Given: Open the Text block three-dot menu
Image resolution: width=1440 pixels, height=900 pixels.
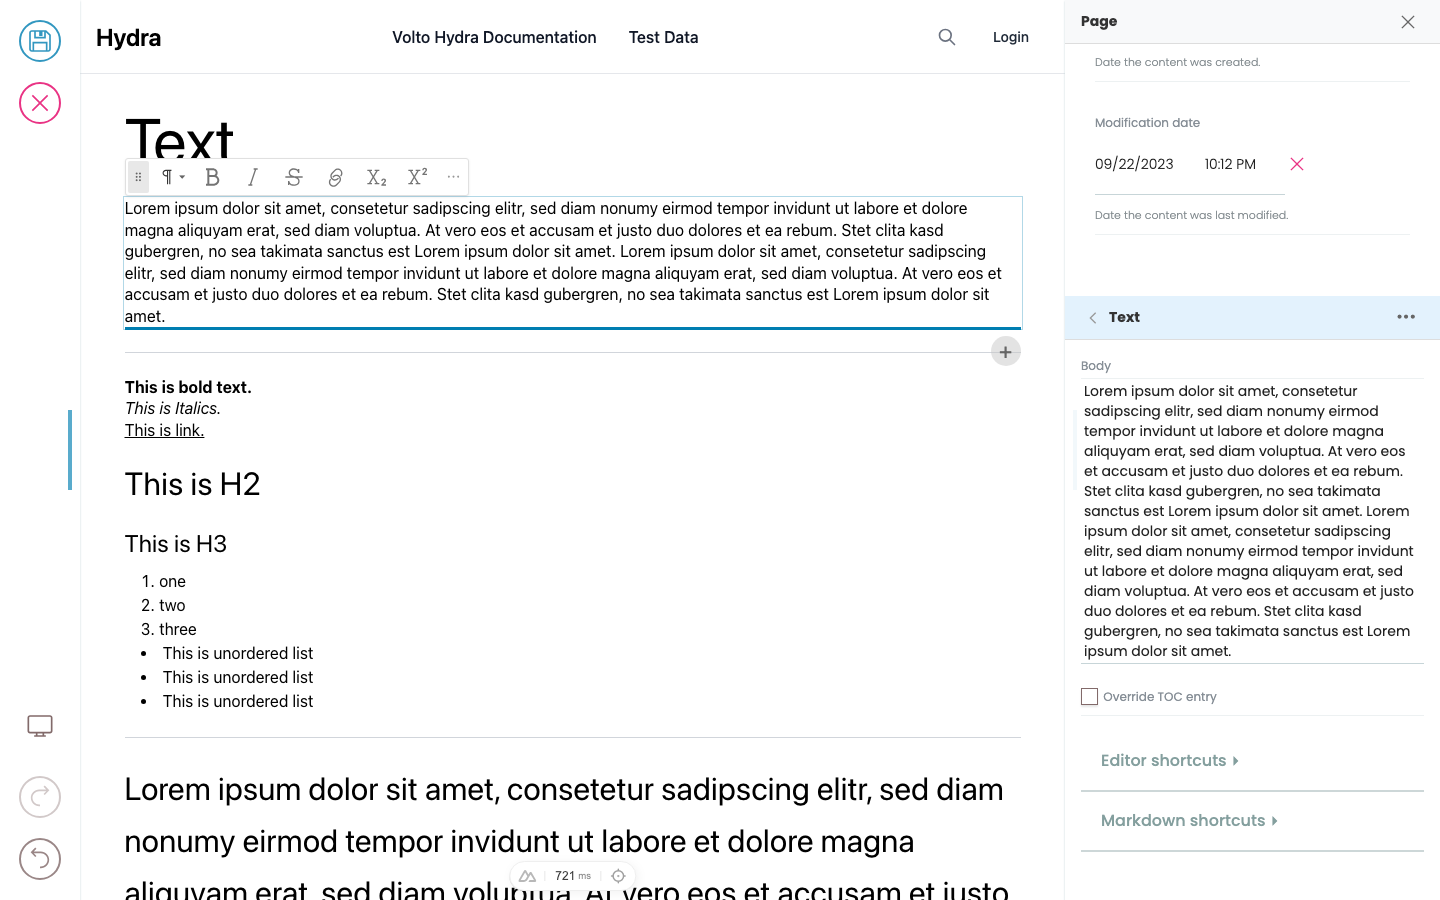Looking at the screenshot, I should 1406,317.
